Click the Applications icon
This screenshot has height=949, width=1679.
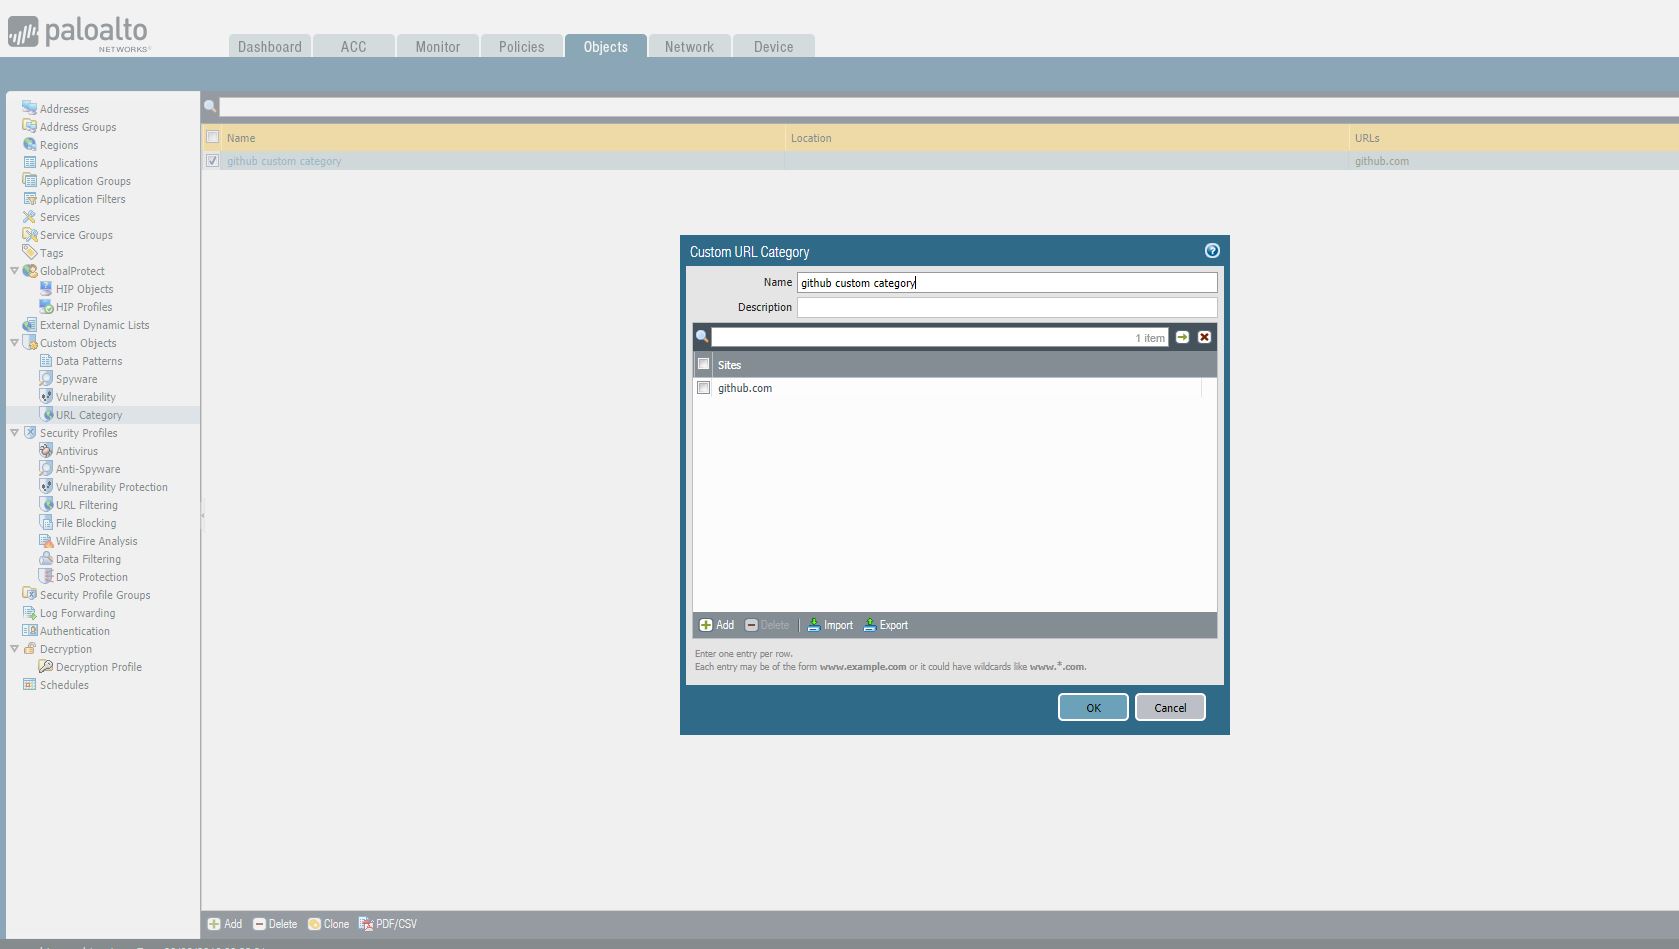[x=29, y=162]
